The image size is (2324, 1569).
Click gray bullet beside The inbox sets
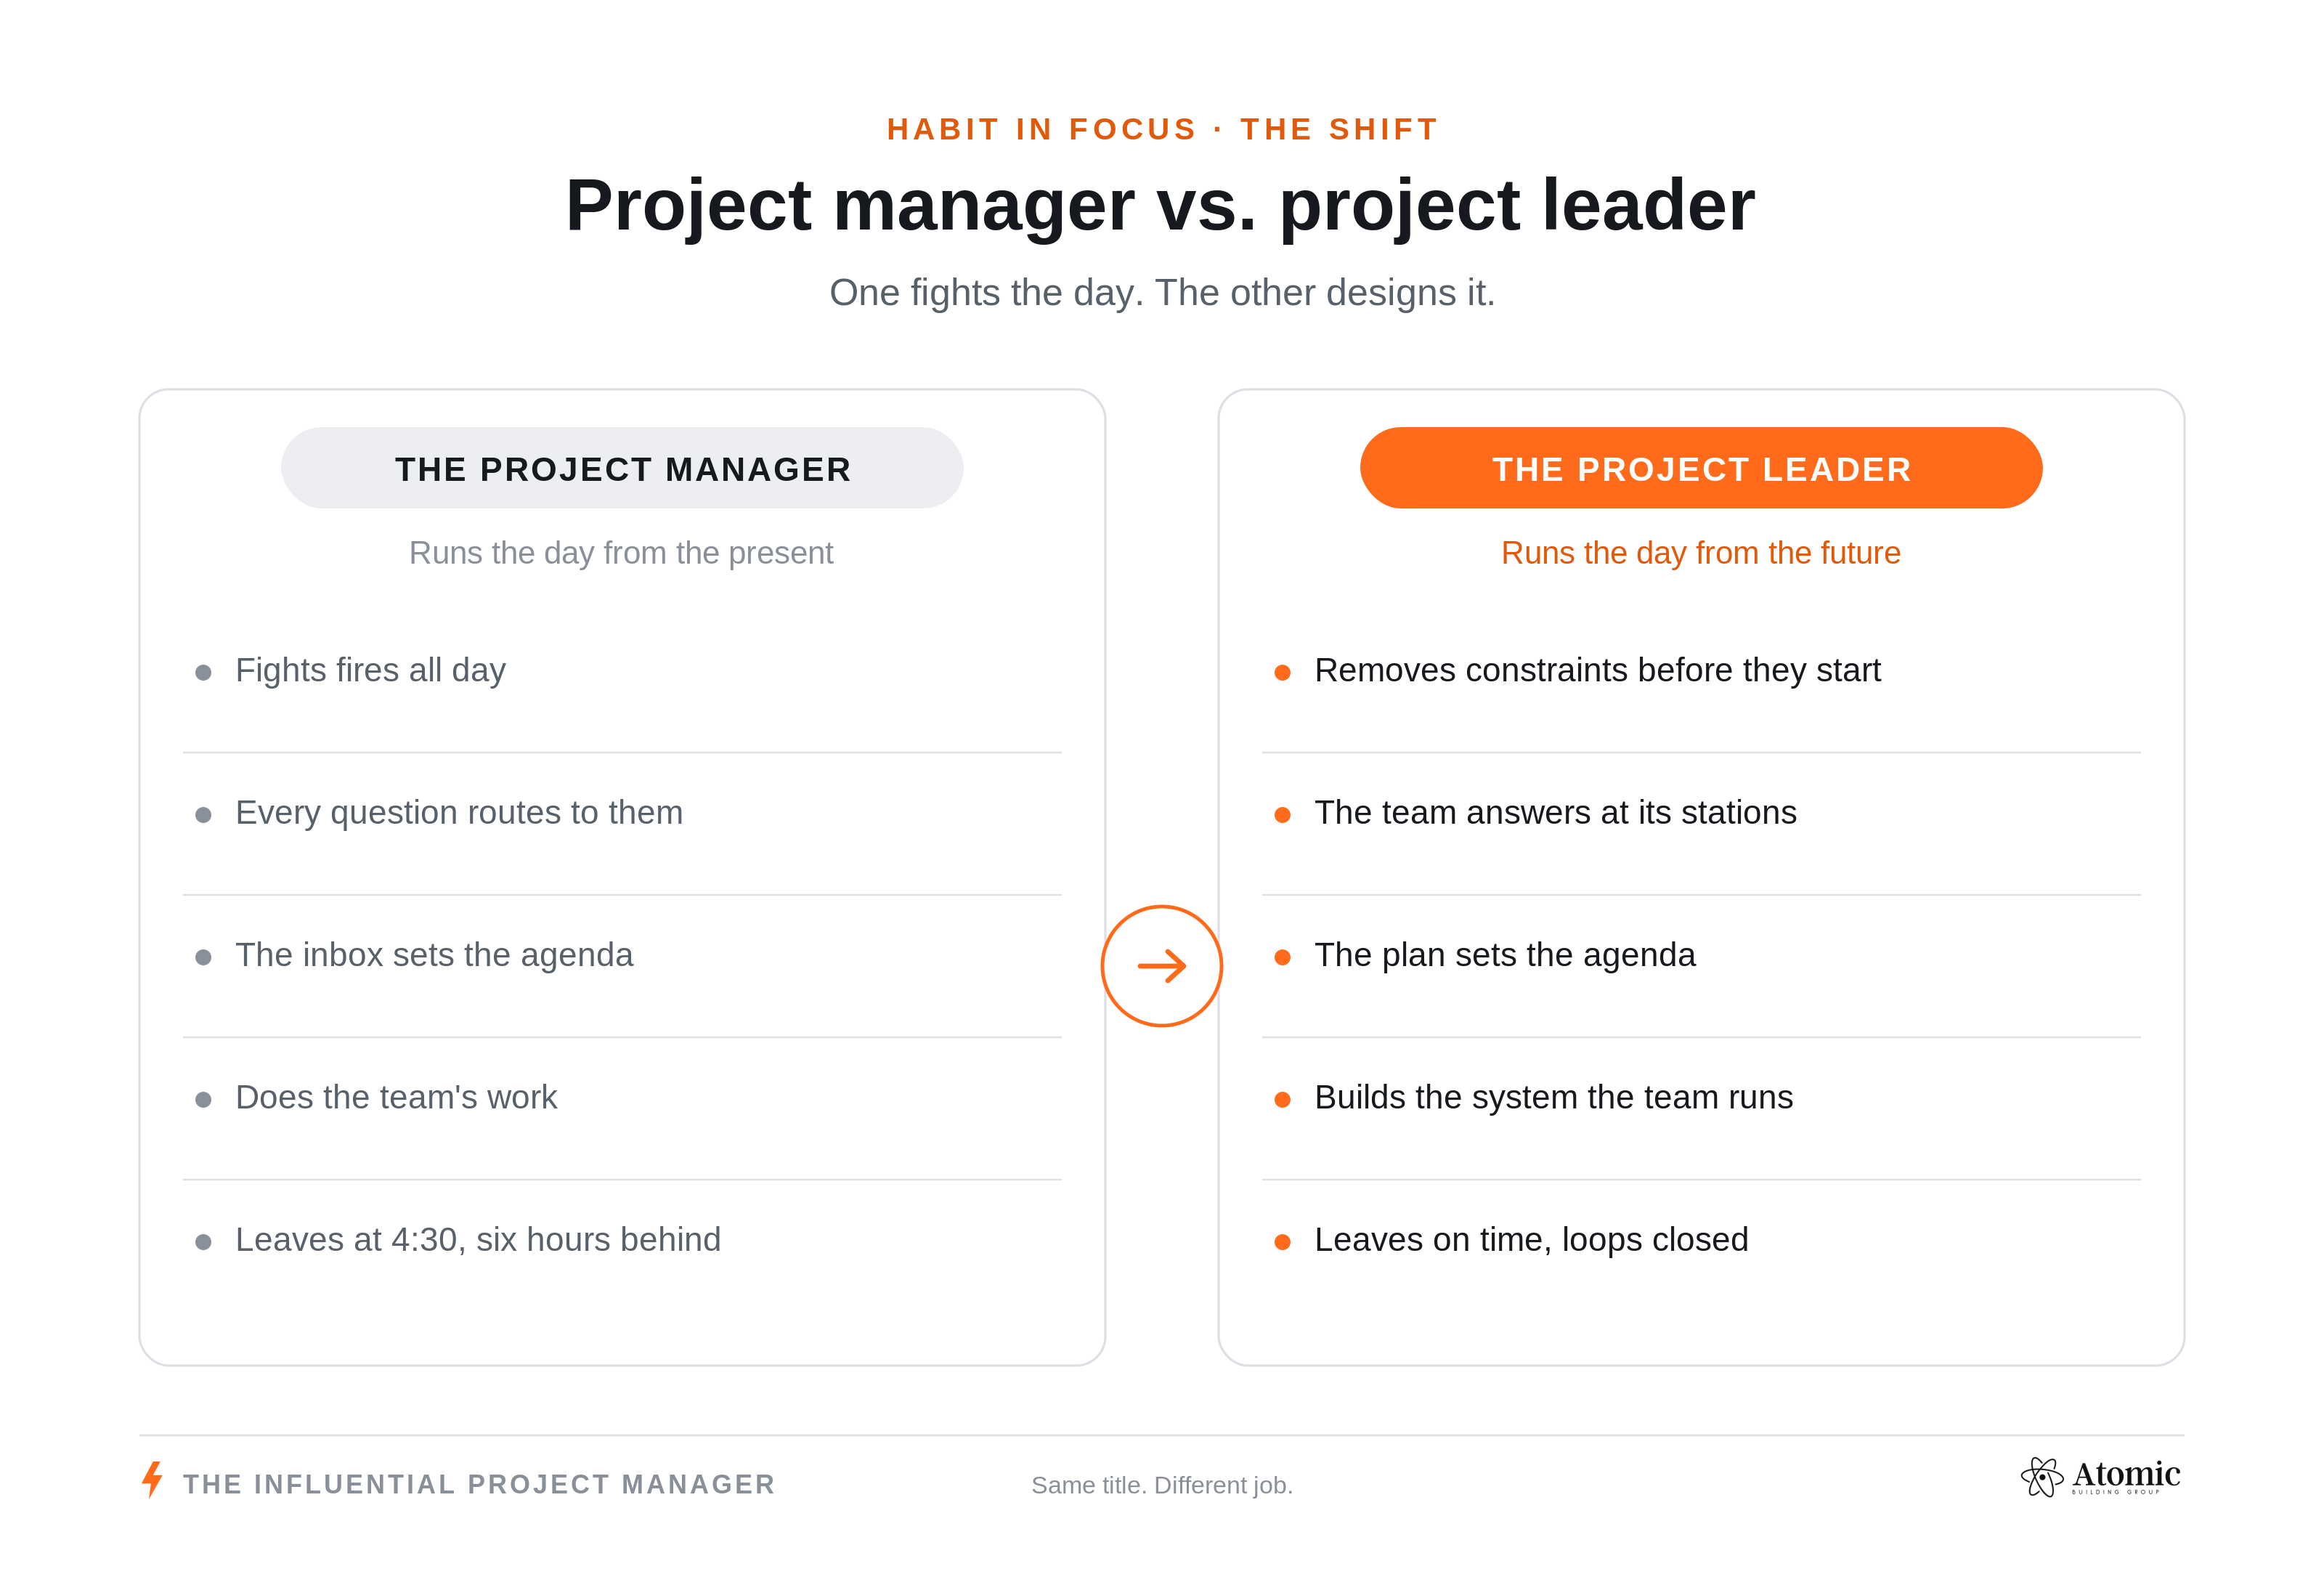[203, 957]
